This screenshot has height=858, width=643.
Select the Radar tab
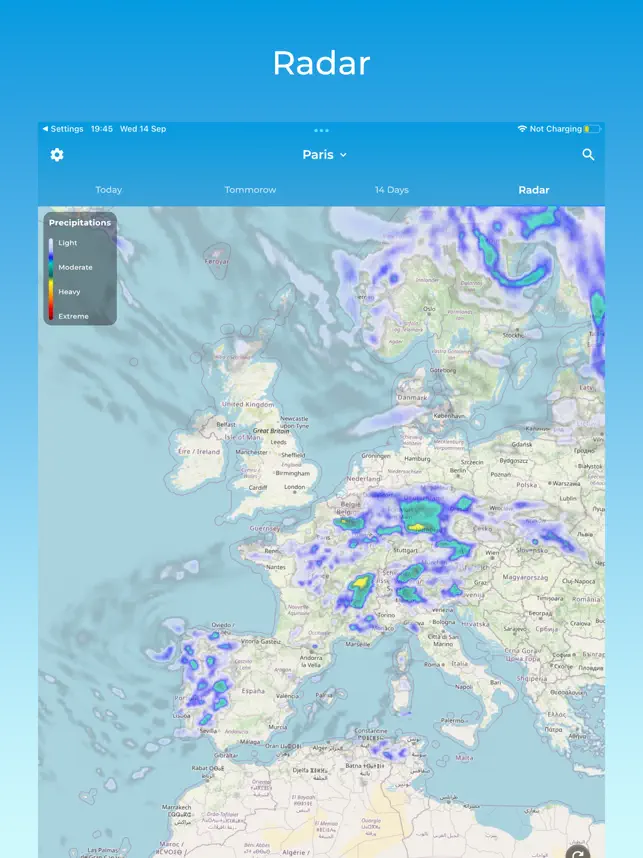click(534, 190)
